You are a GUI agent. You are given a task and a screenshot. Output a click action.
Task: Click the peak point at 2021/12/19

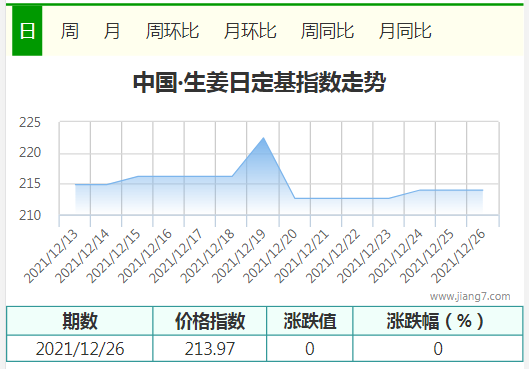pos(263,138)
